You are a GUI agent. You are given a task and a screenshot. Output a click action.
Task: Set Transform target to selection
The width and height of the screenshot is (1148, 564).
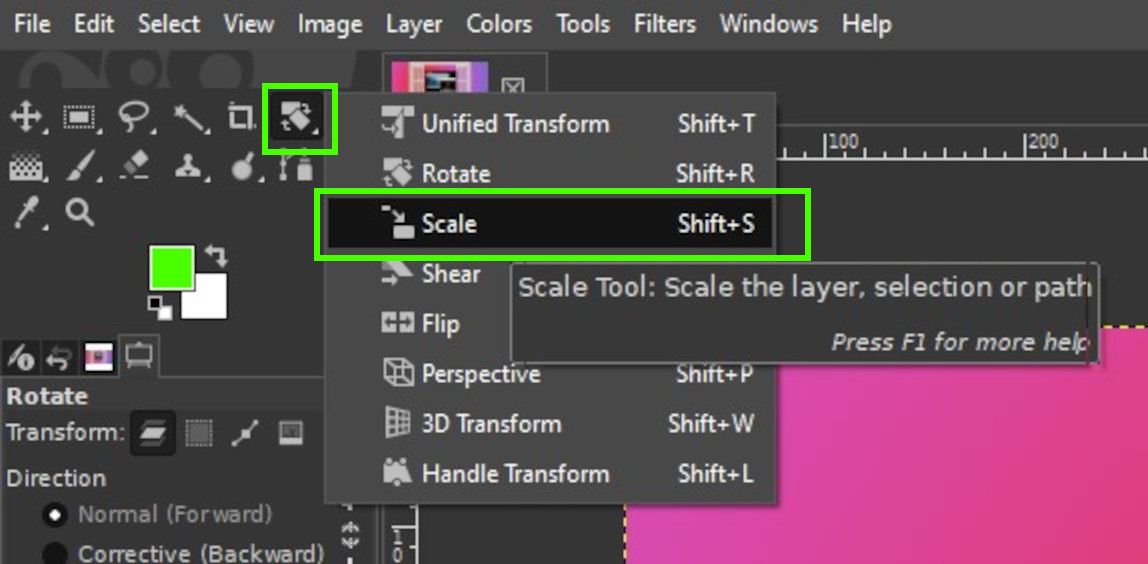coord(198,434)
